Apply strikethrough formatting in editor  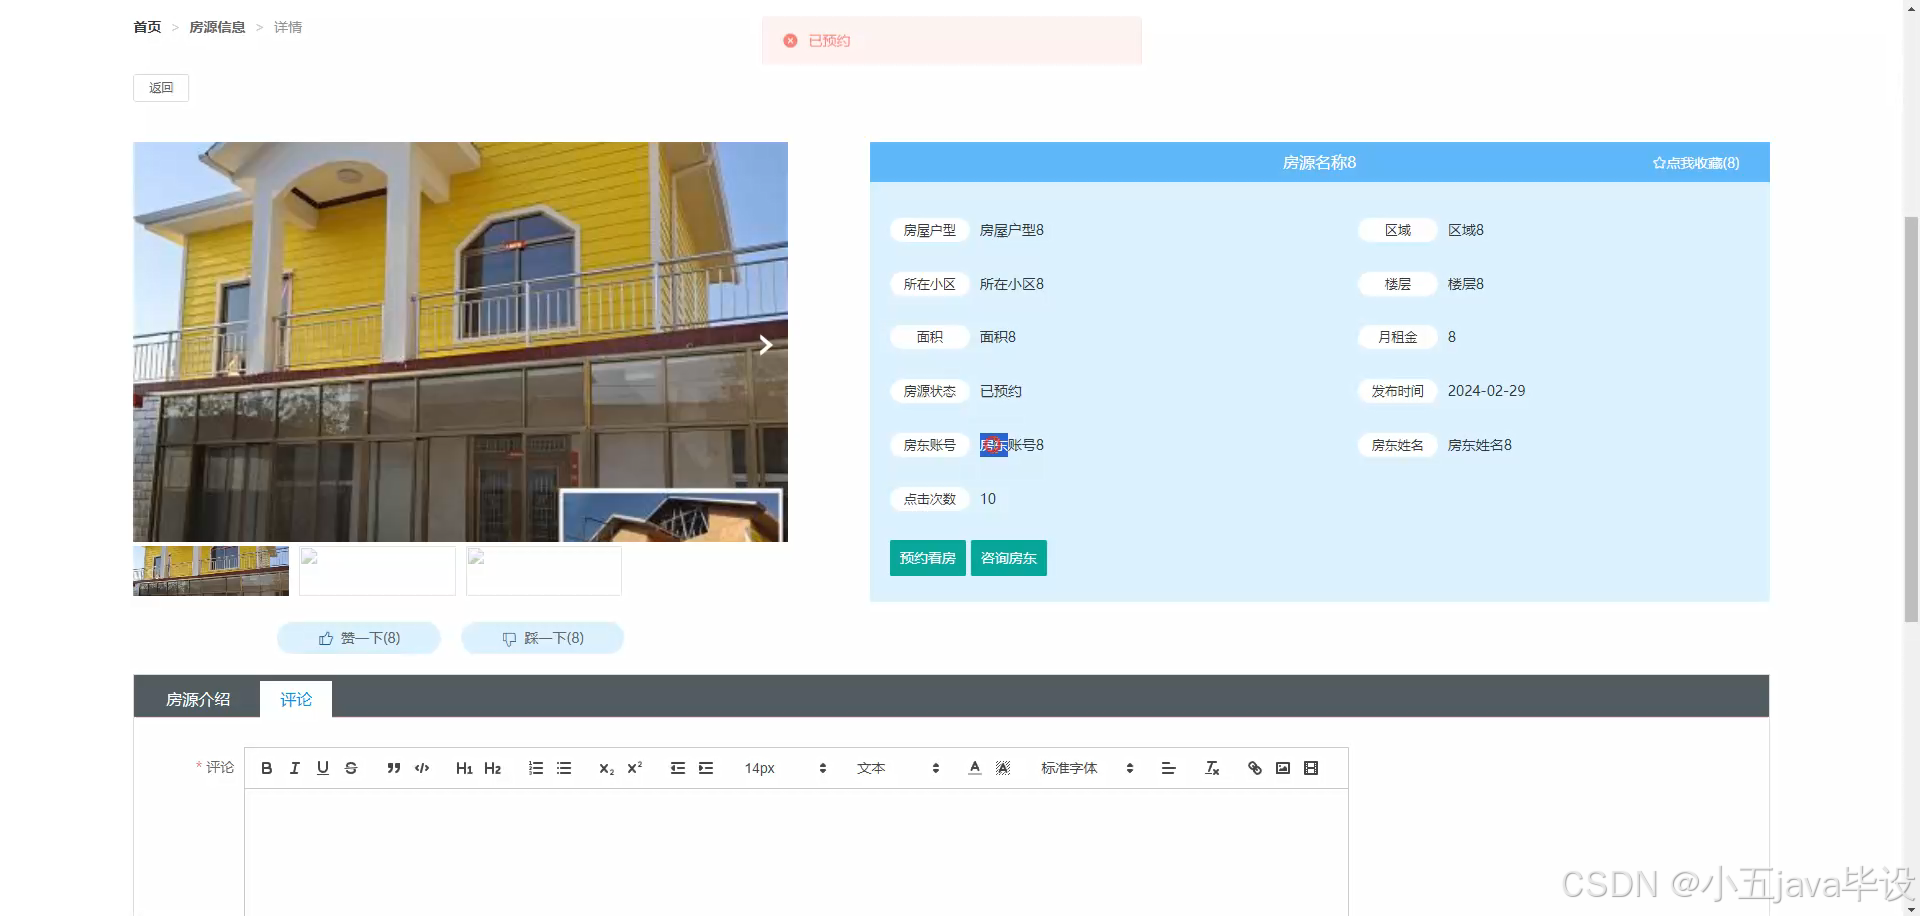tap(350, 768)
